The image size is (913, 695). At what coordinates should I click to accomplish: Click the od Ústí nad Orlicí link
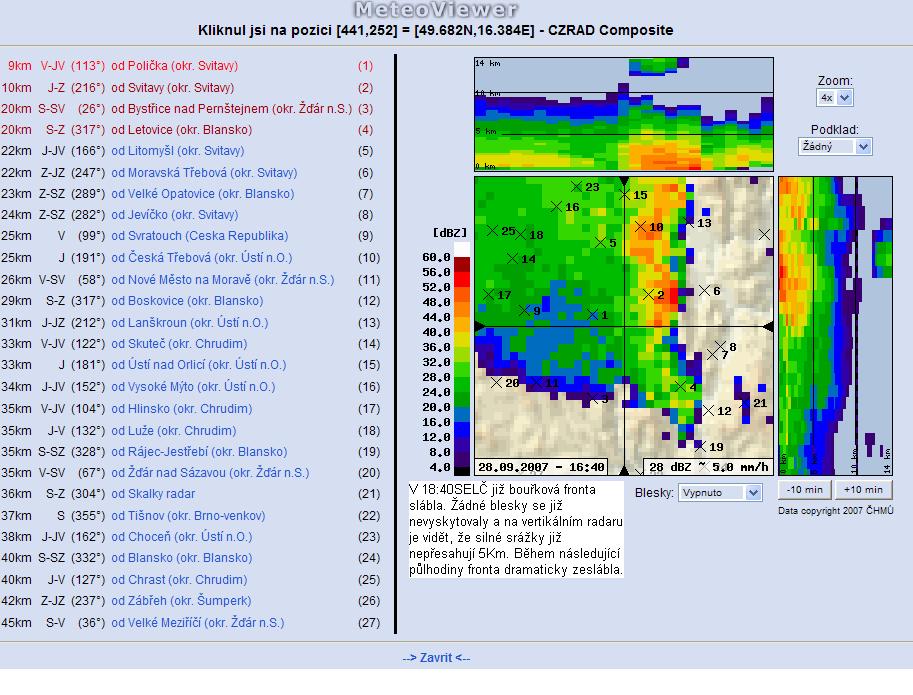click(199, 365)
